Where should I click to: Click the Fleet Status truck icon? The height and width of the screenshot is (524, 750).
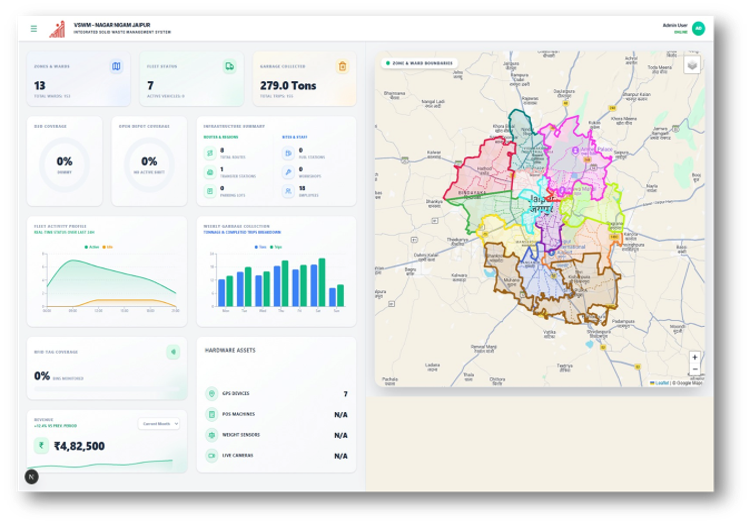pyautogui.click(x=230, y=66)
